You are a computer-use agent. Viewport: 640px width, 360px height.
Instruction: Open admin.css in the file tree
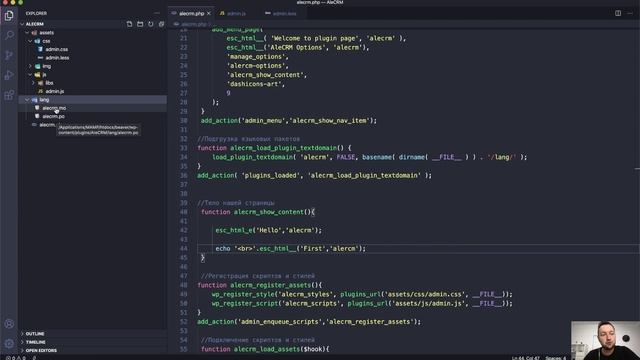[56, 49]
